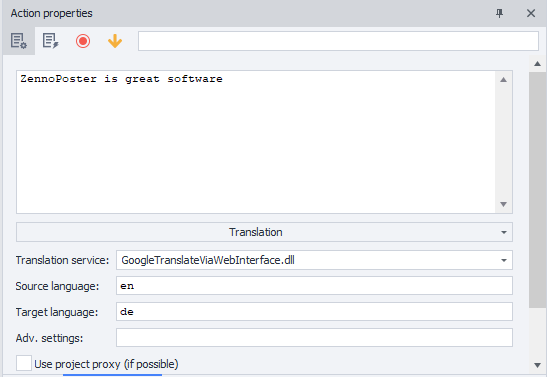Close the Action properties panel
547x377 pixels.
coord(531,13)
